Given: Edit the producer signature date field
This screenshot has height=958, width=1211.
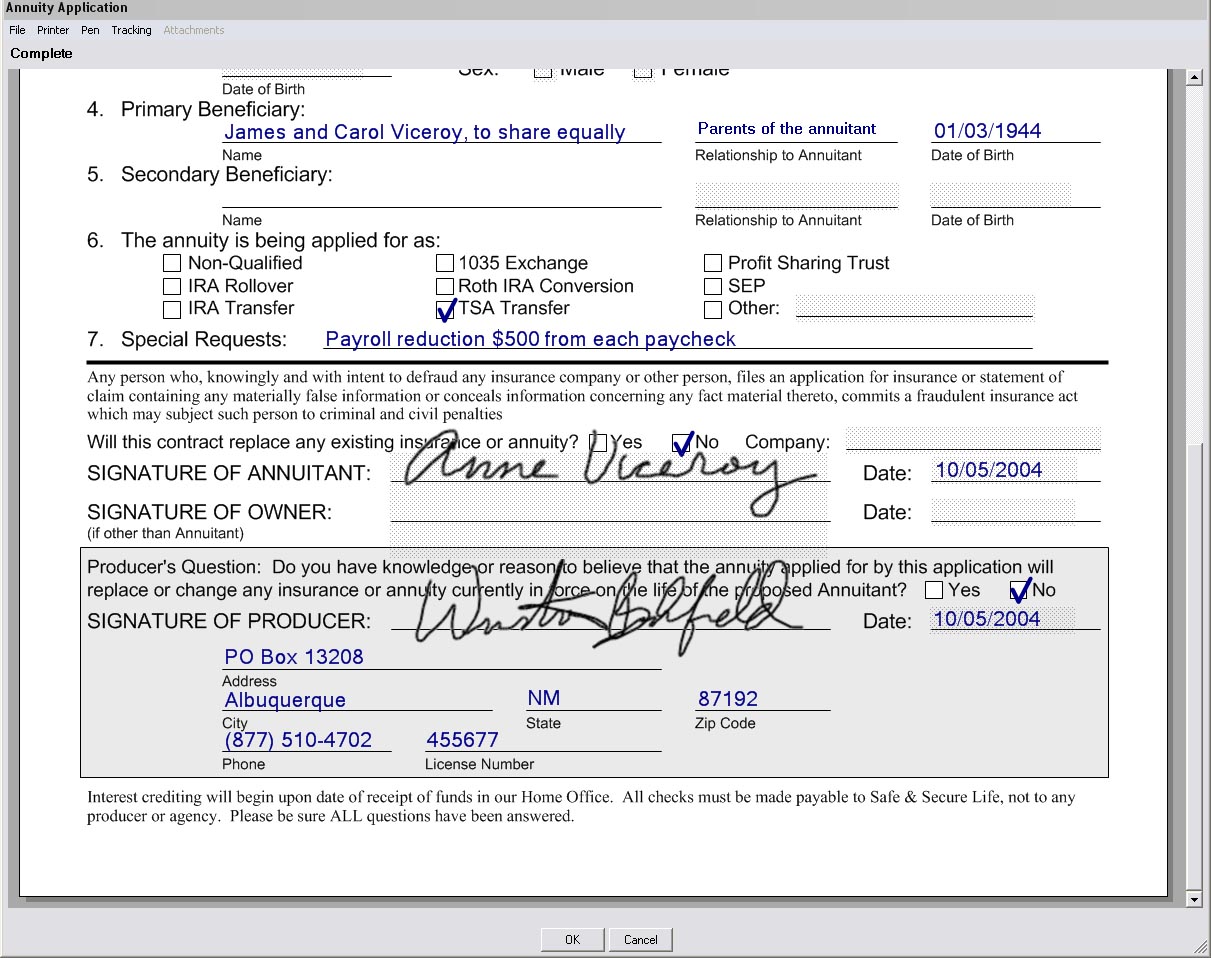Looking at the screenshot, I should point(1015,618).
